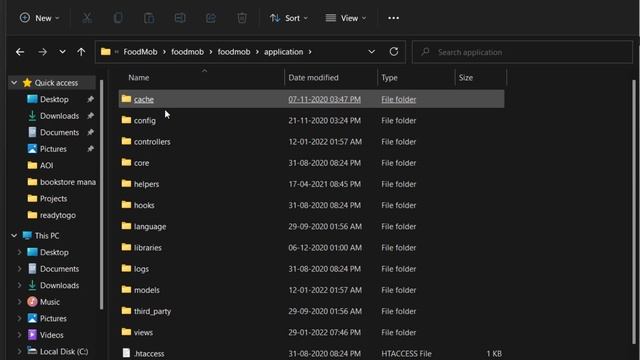The width and height of the screenshot is (640, 360).
Task: Open the View dropdown
Action: click(x=346, y=18)
